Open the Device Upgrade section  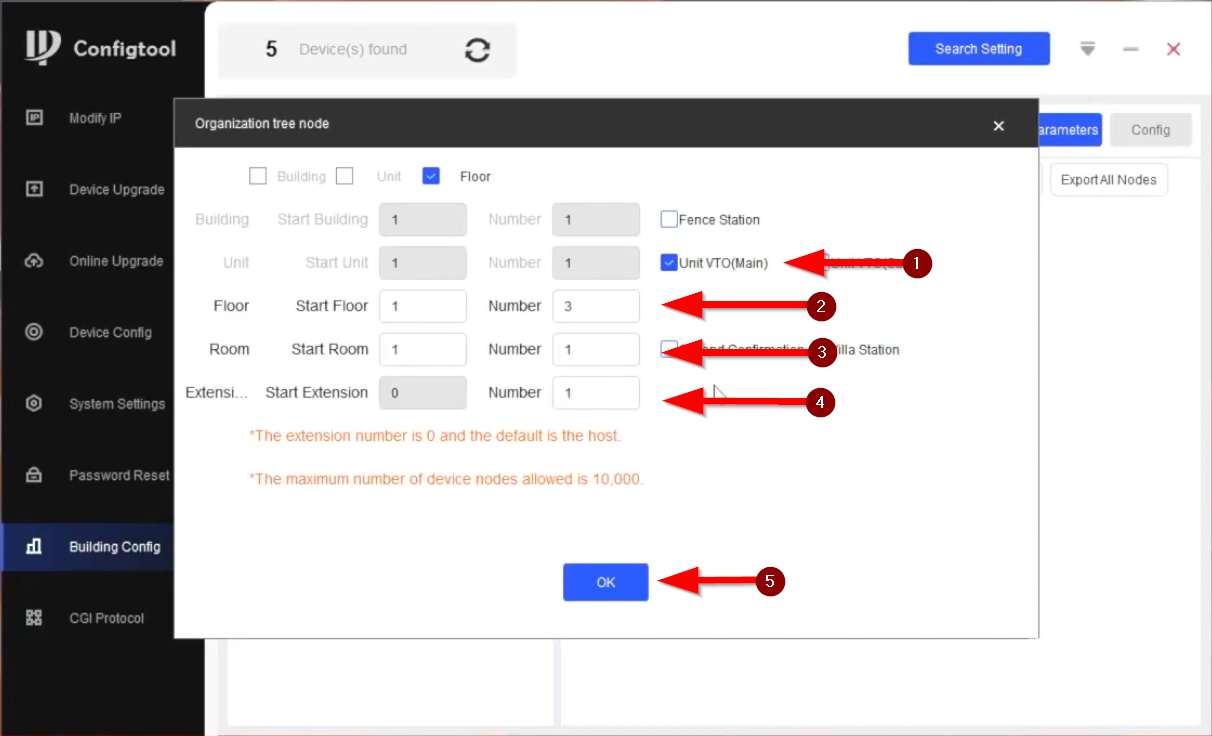pos(116,190)
